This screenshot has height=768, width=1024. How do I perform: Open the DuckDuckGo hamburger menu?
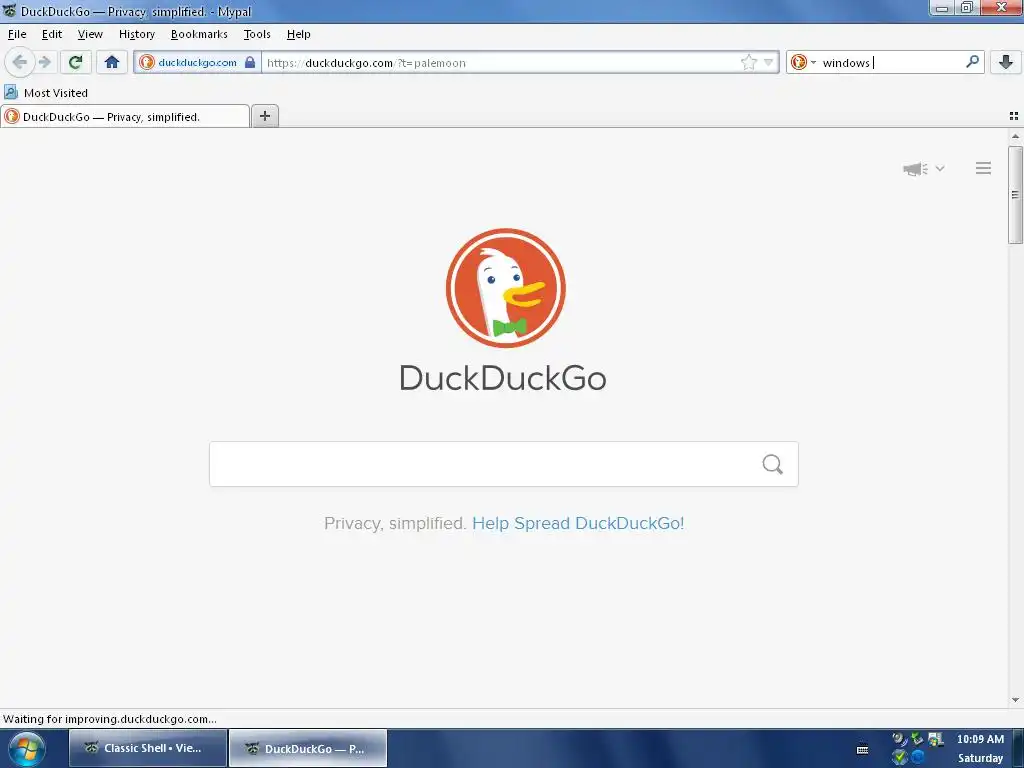click(x=984, y=168)
